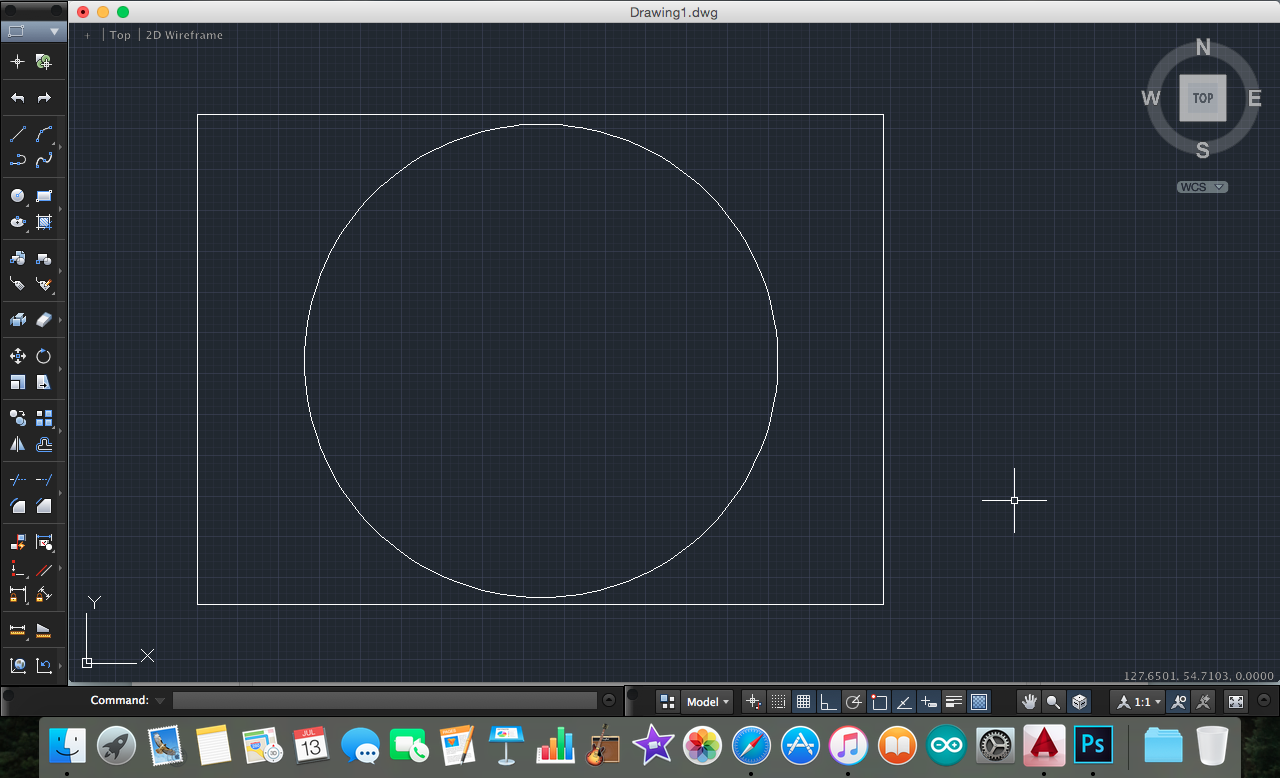Toggle Polar tracking in status bar
The height and width of the screenshot is (778, 1280).
853,702
